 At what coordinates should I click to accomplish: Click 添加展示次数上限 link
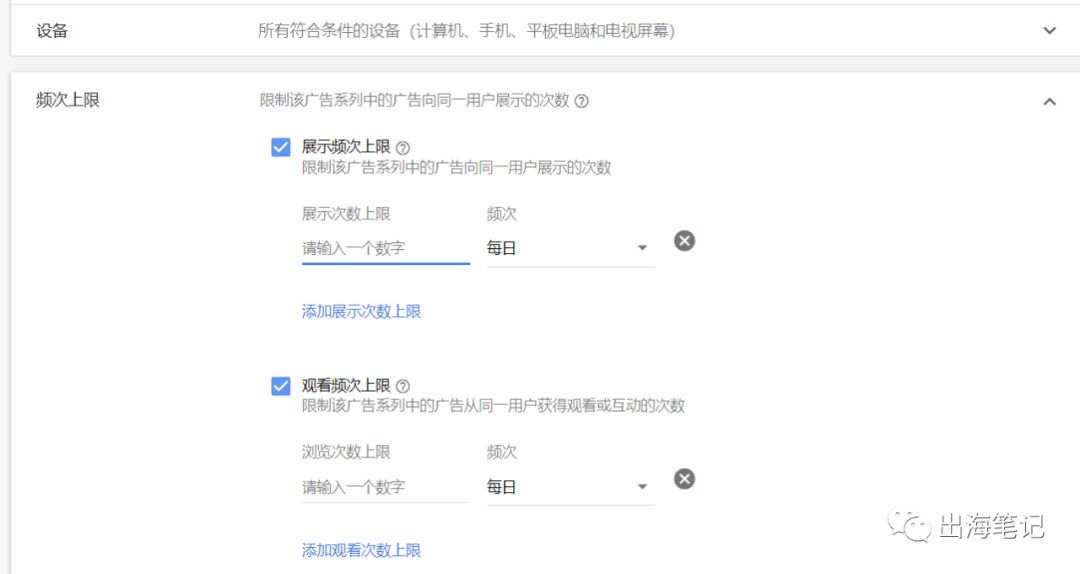[361, 311]
